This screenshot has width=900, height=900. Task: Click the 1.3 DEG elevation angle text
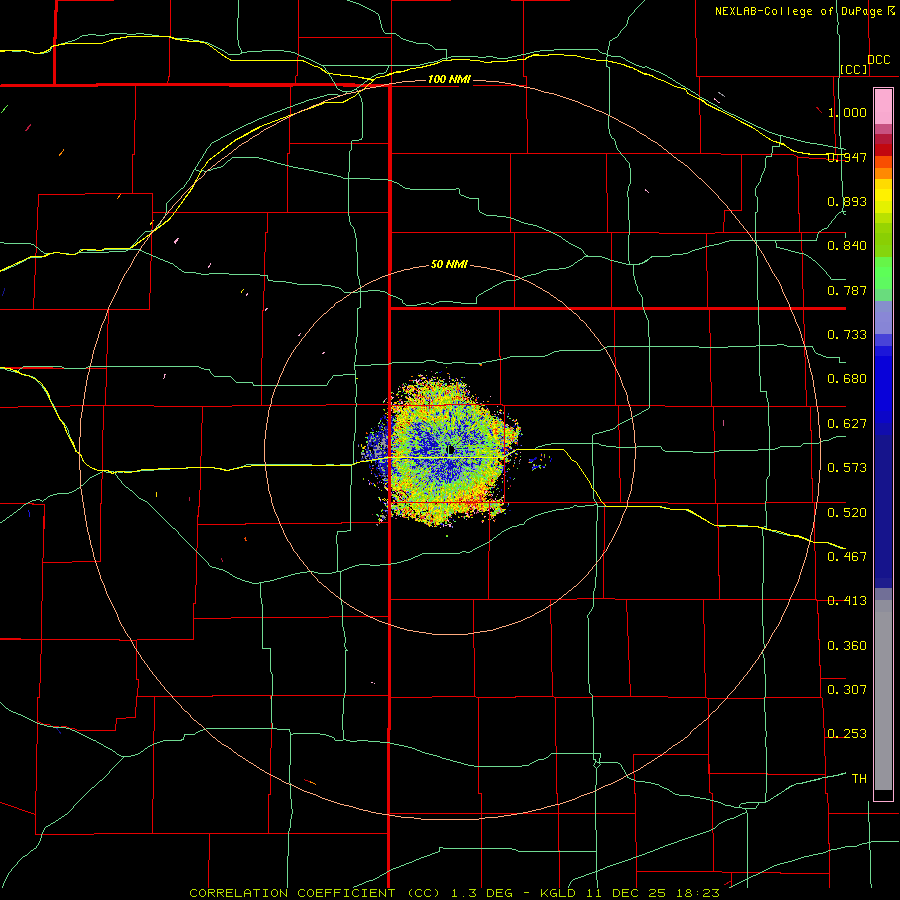(x=483, y=893)
